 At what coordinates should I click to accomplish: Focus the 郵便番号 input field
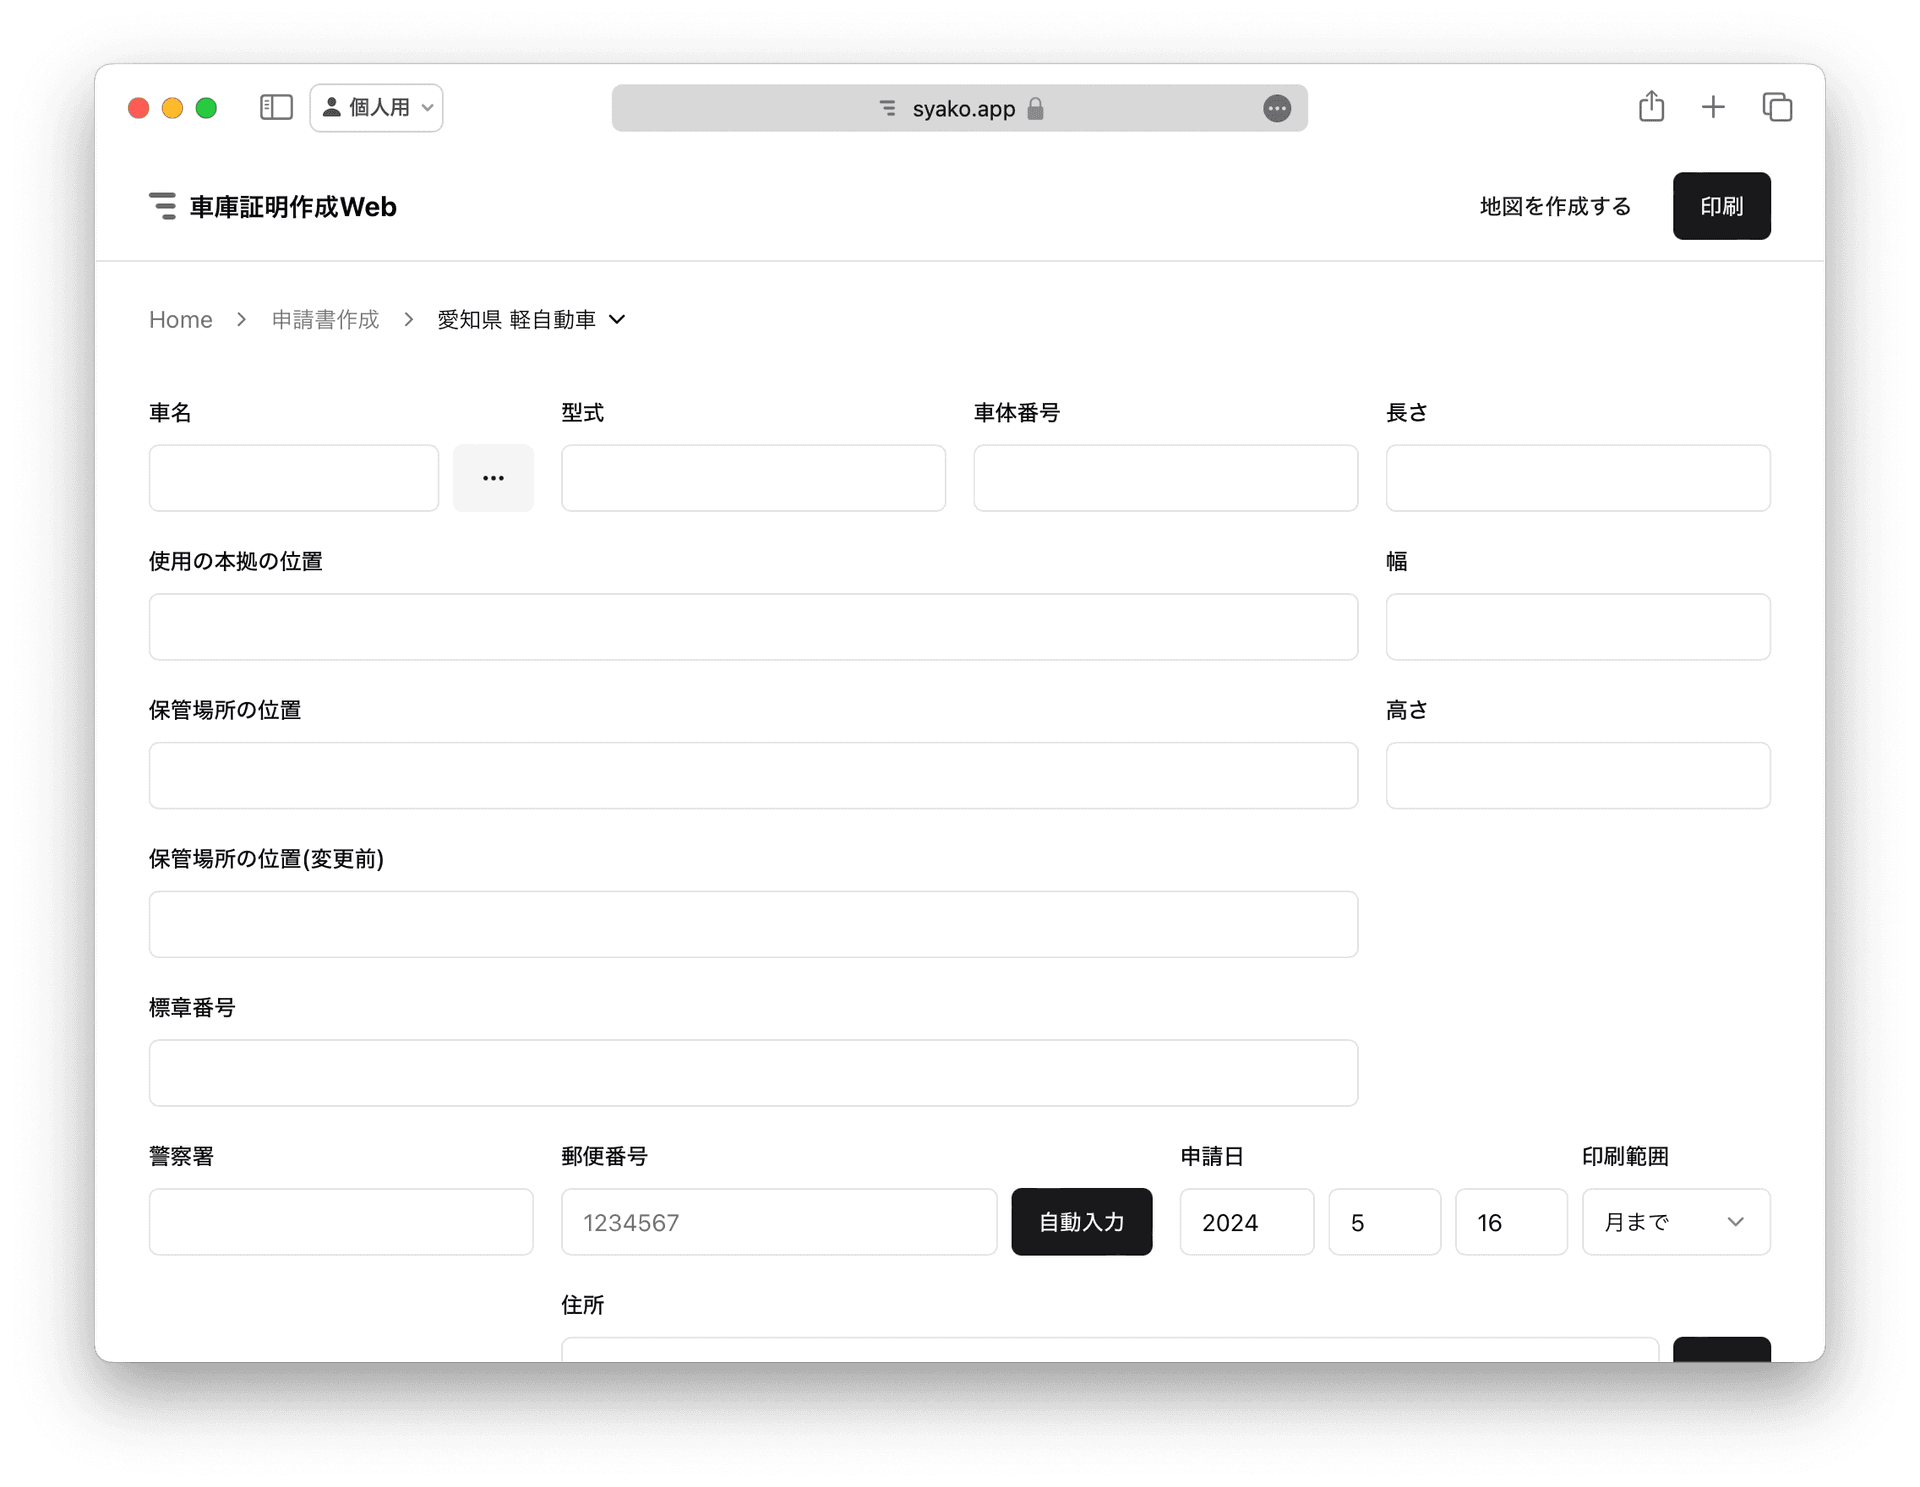click(778, 1222)
